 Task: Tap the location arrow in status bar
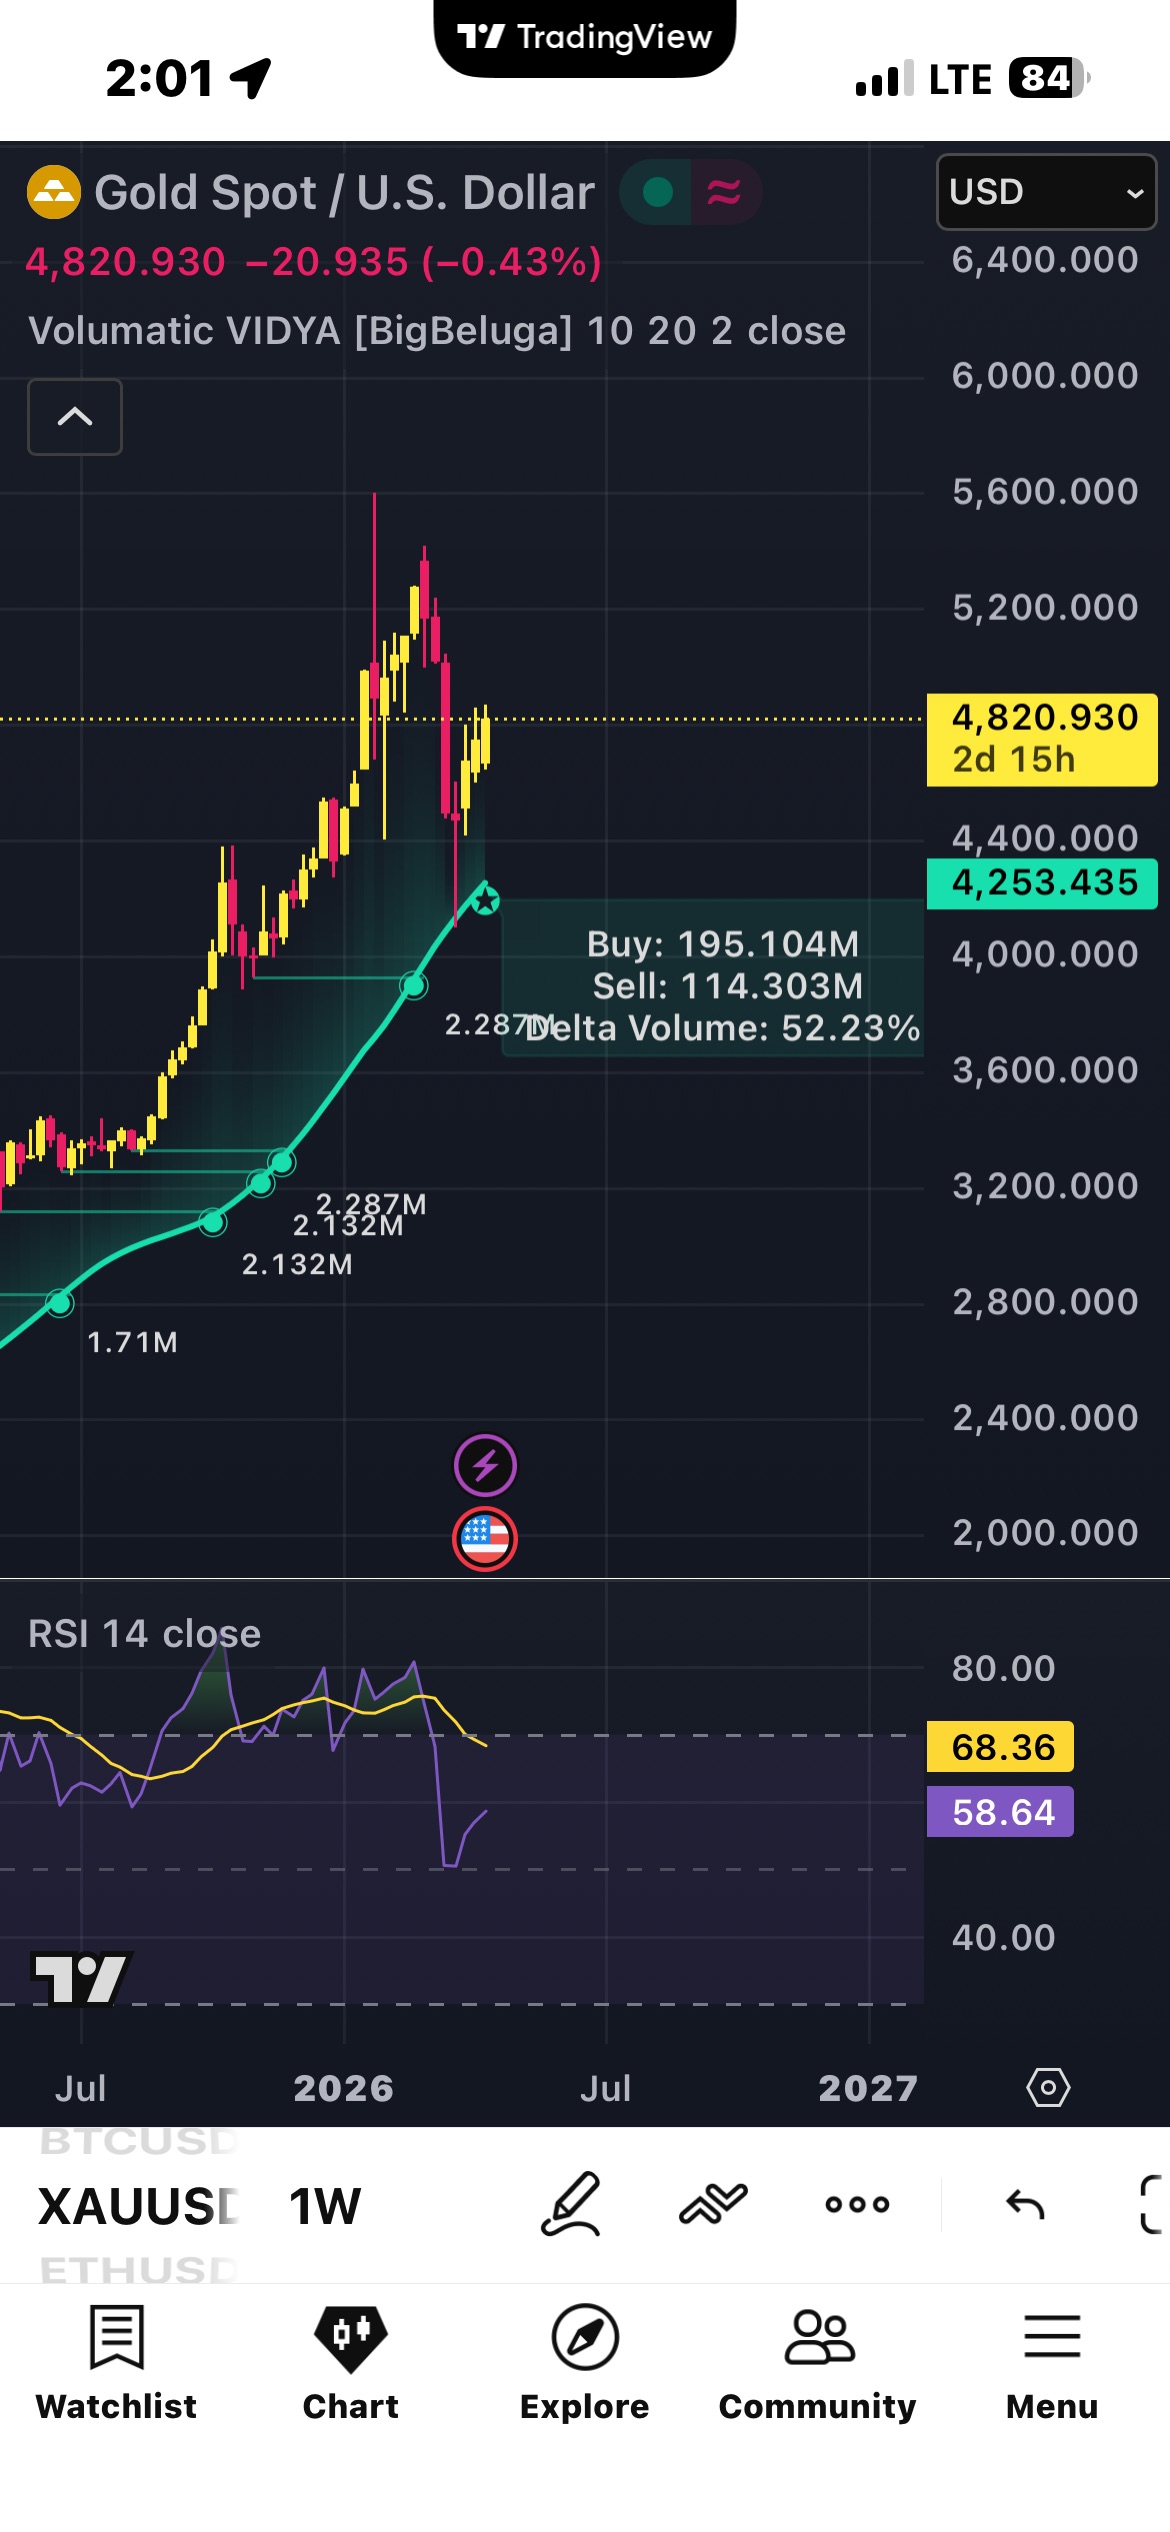pyautogui.click(x=250, y=78)
